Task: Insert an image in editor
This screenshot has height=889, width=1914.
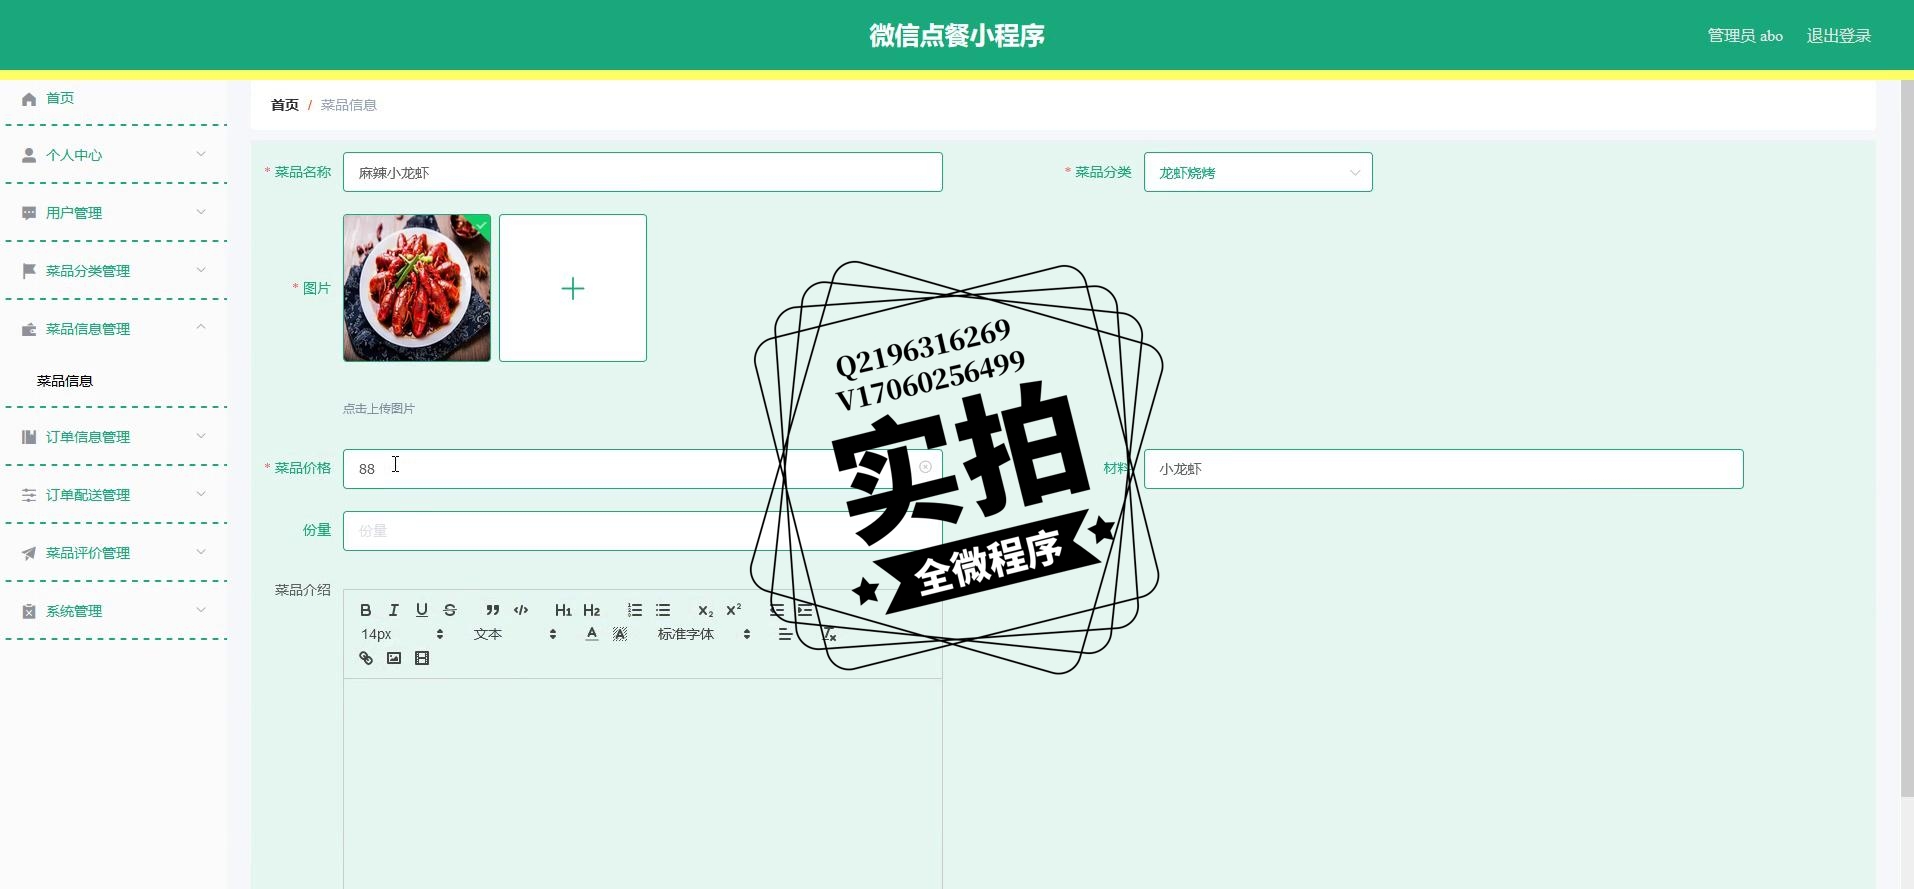Action: [x=394, y=658]
